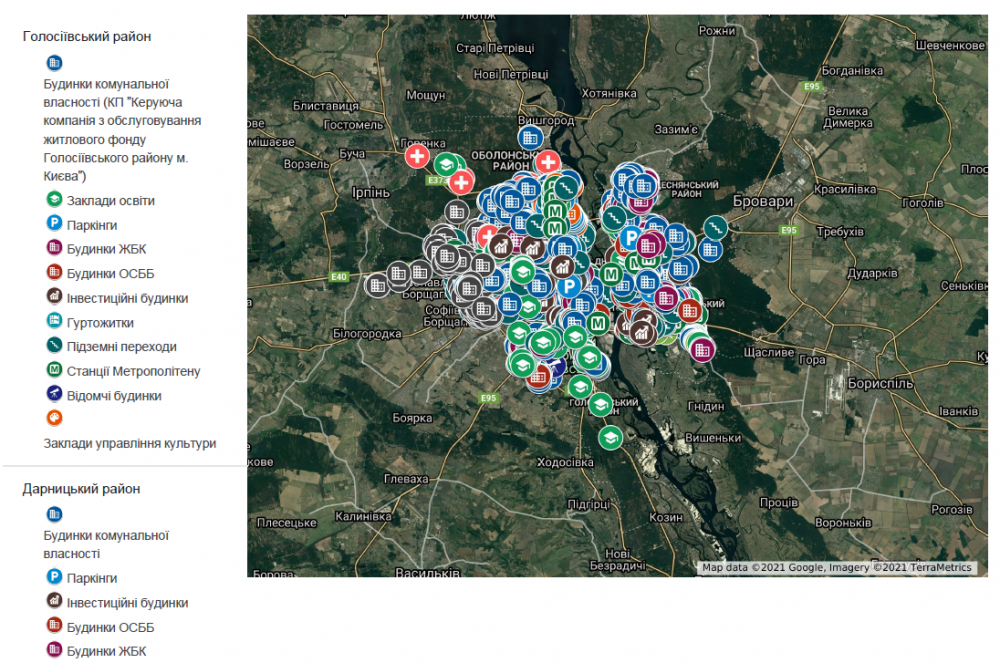Click Будинки ОСББ label under Дарницький район
This screenshot has height=663, width=1000.
coord(110,627)
